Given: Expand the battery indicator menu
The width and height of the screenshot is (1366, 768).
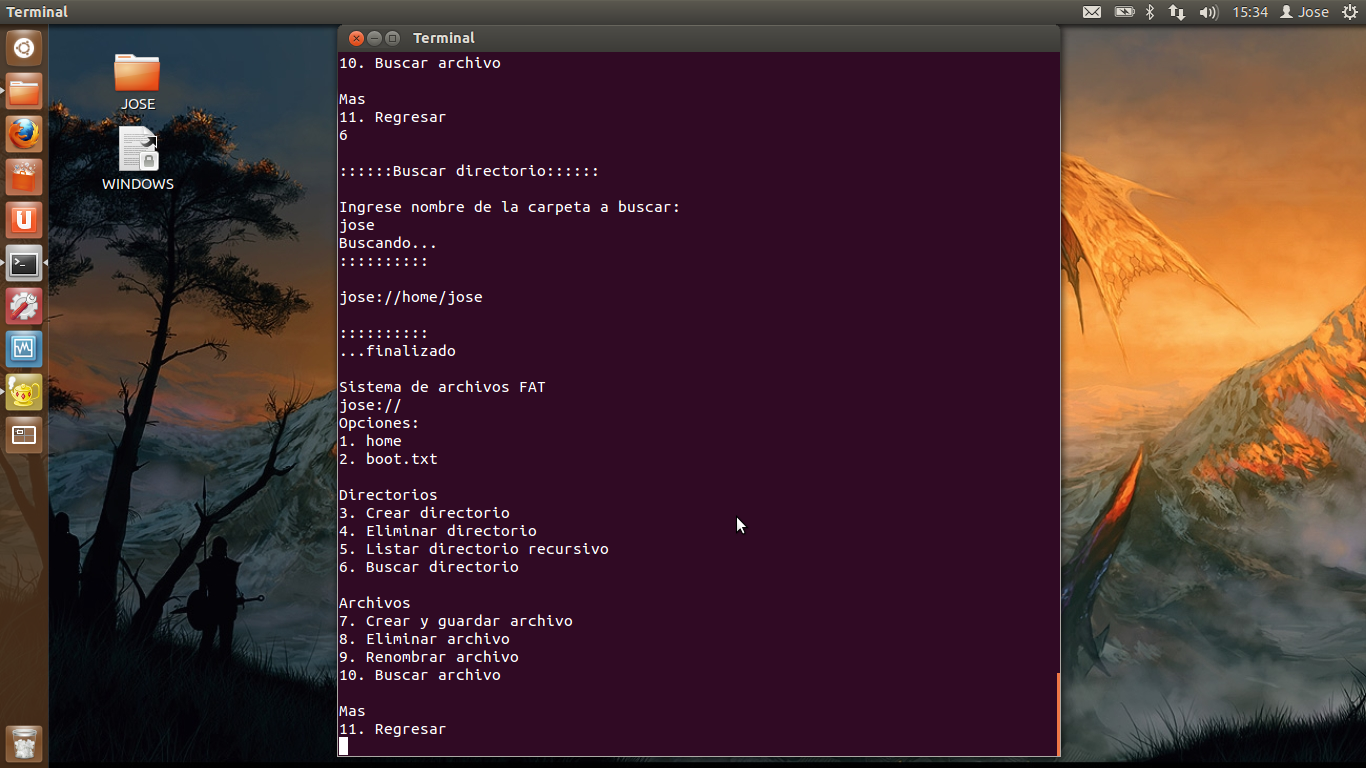Looking at the screenshot, I should (1124, 12).
